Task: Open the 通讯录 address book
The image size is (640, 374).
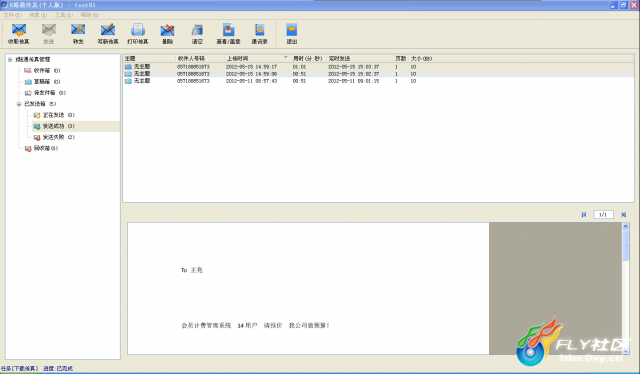Action: [259, 34]
